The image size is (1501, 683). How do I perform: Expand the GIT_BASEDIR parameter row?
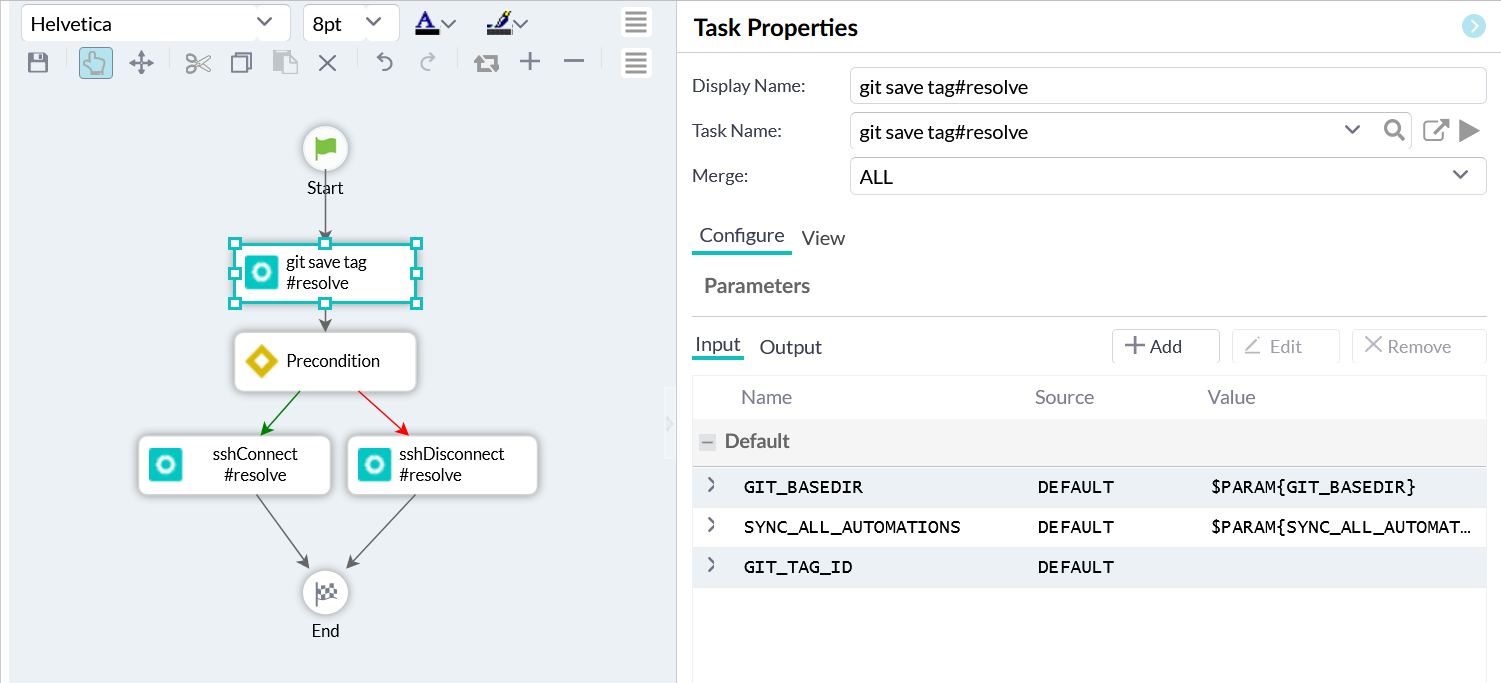tap(712, 485)
